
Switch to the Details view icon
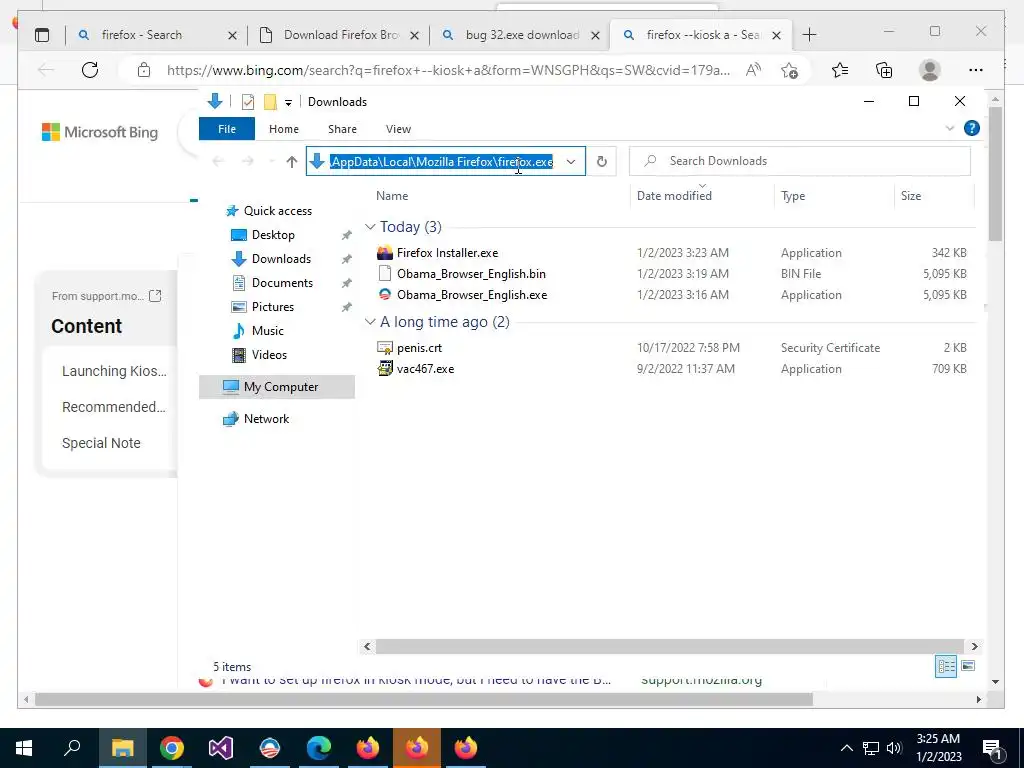pos(946,666)
